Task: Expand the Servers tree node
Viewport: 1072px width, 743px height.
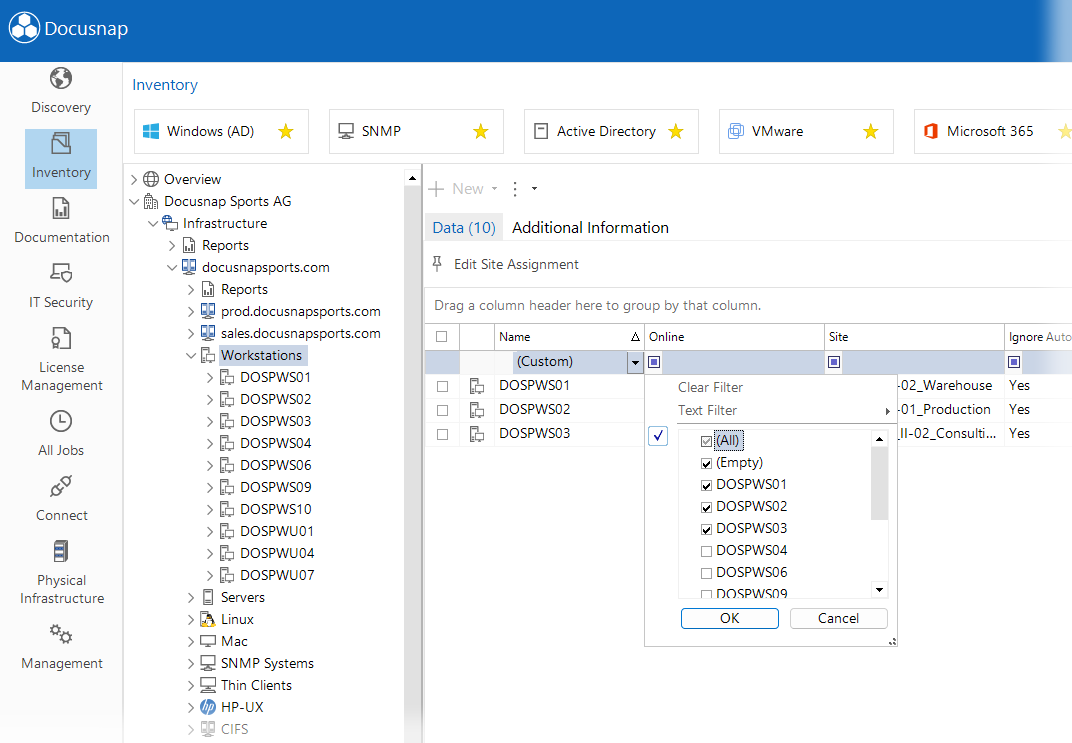Action: point(191,597)
